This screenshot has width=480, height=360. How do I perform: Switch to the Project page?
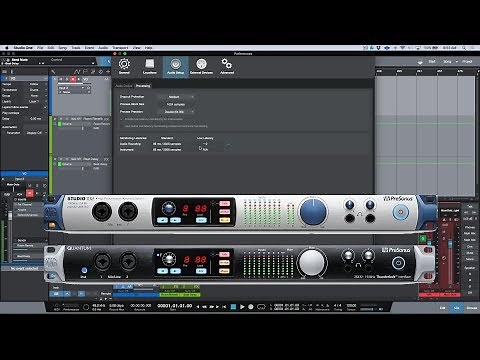coord(467,62)
